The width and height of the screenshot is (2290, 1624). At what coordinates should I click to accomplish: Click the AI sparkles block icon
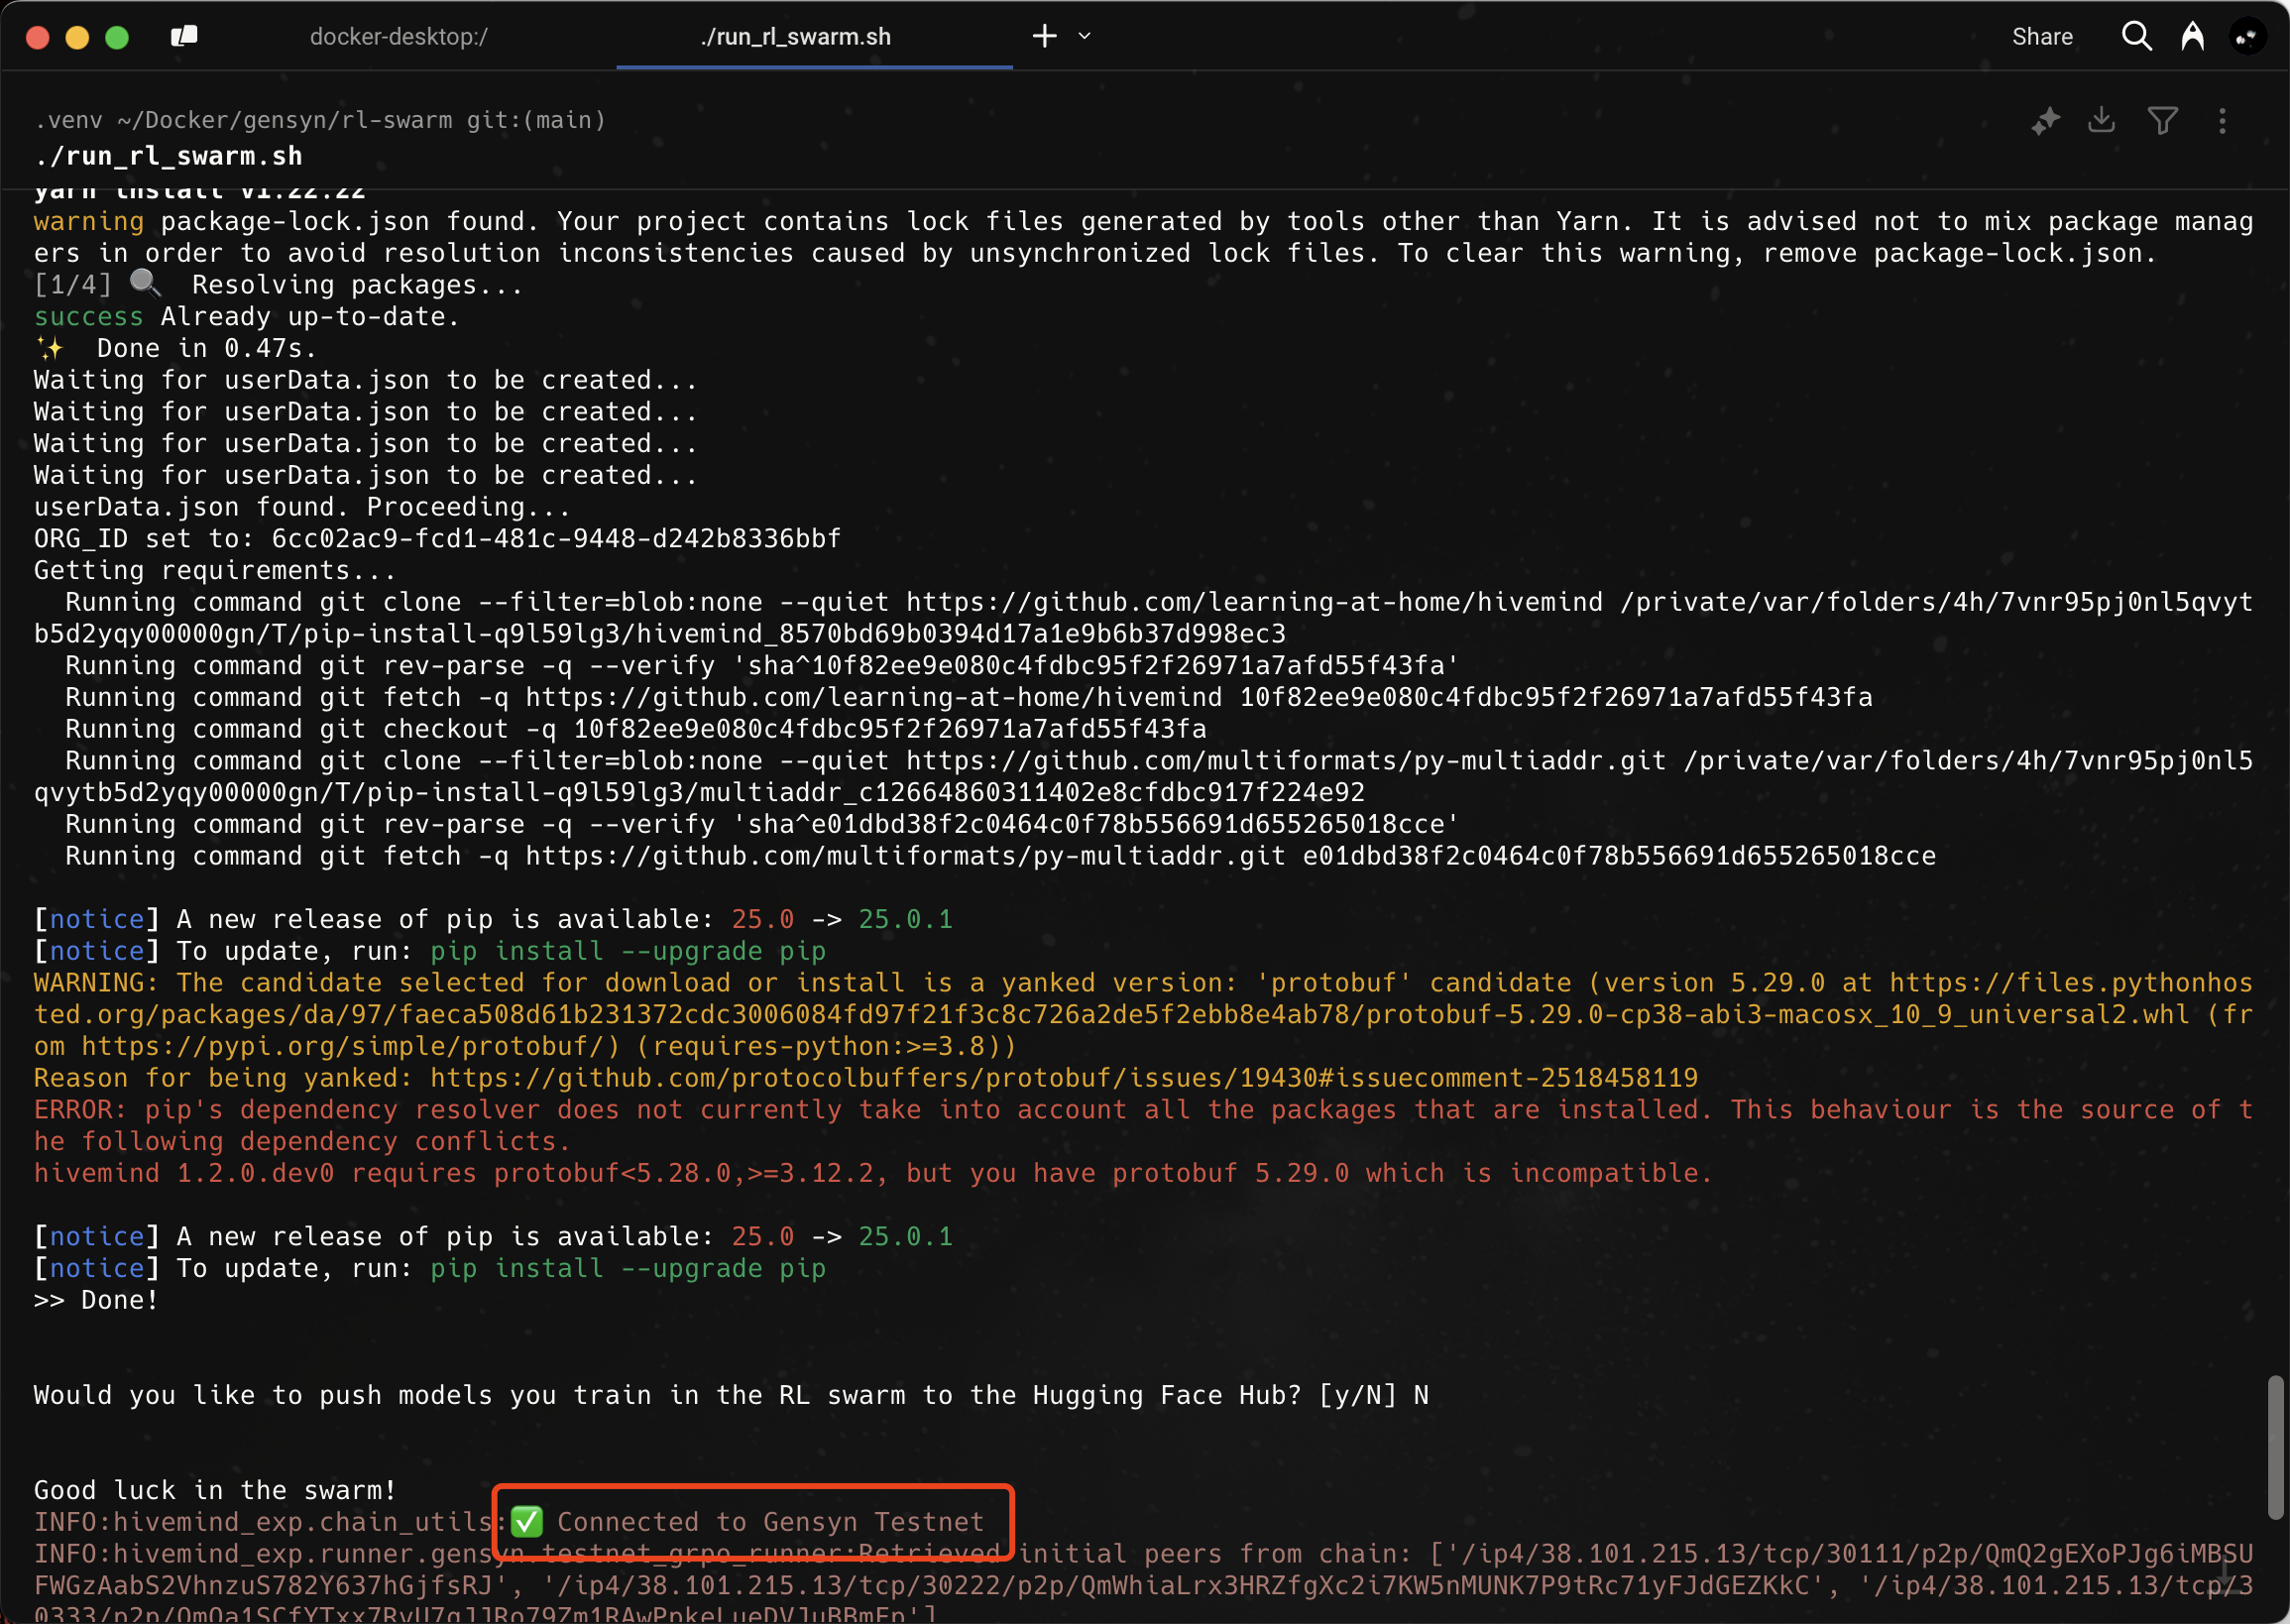pyautogui.click(x=2045, y=121)
